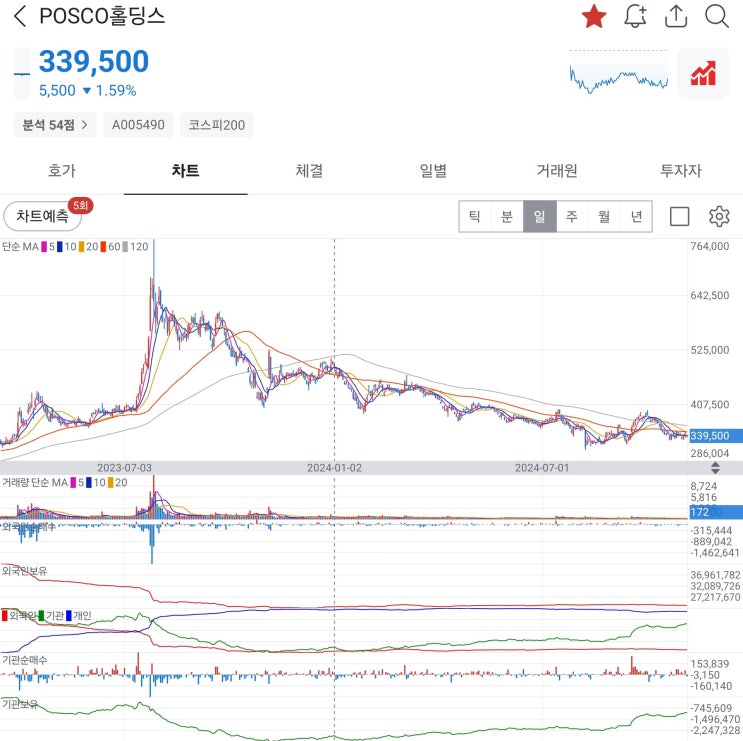This screenshot has width=743, height=741.
Task: Tap the MA 5 magenta swatch
Action: pyautogui.click(x=44, y=247)
